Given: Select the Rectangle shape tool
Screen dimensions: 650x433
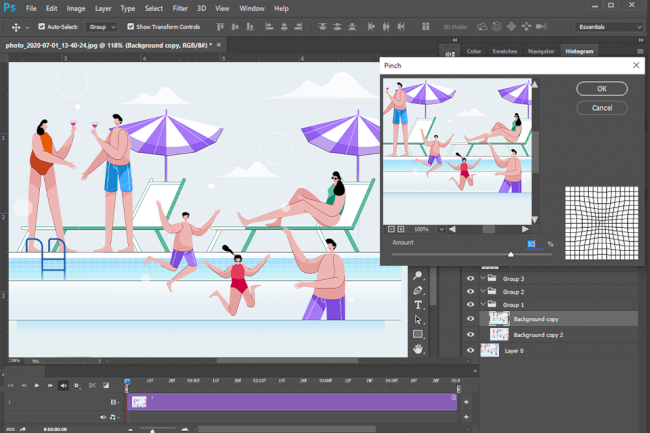Looking at the screenshot, I should (418, 334).
